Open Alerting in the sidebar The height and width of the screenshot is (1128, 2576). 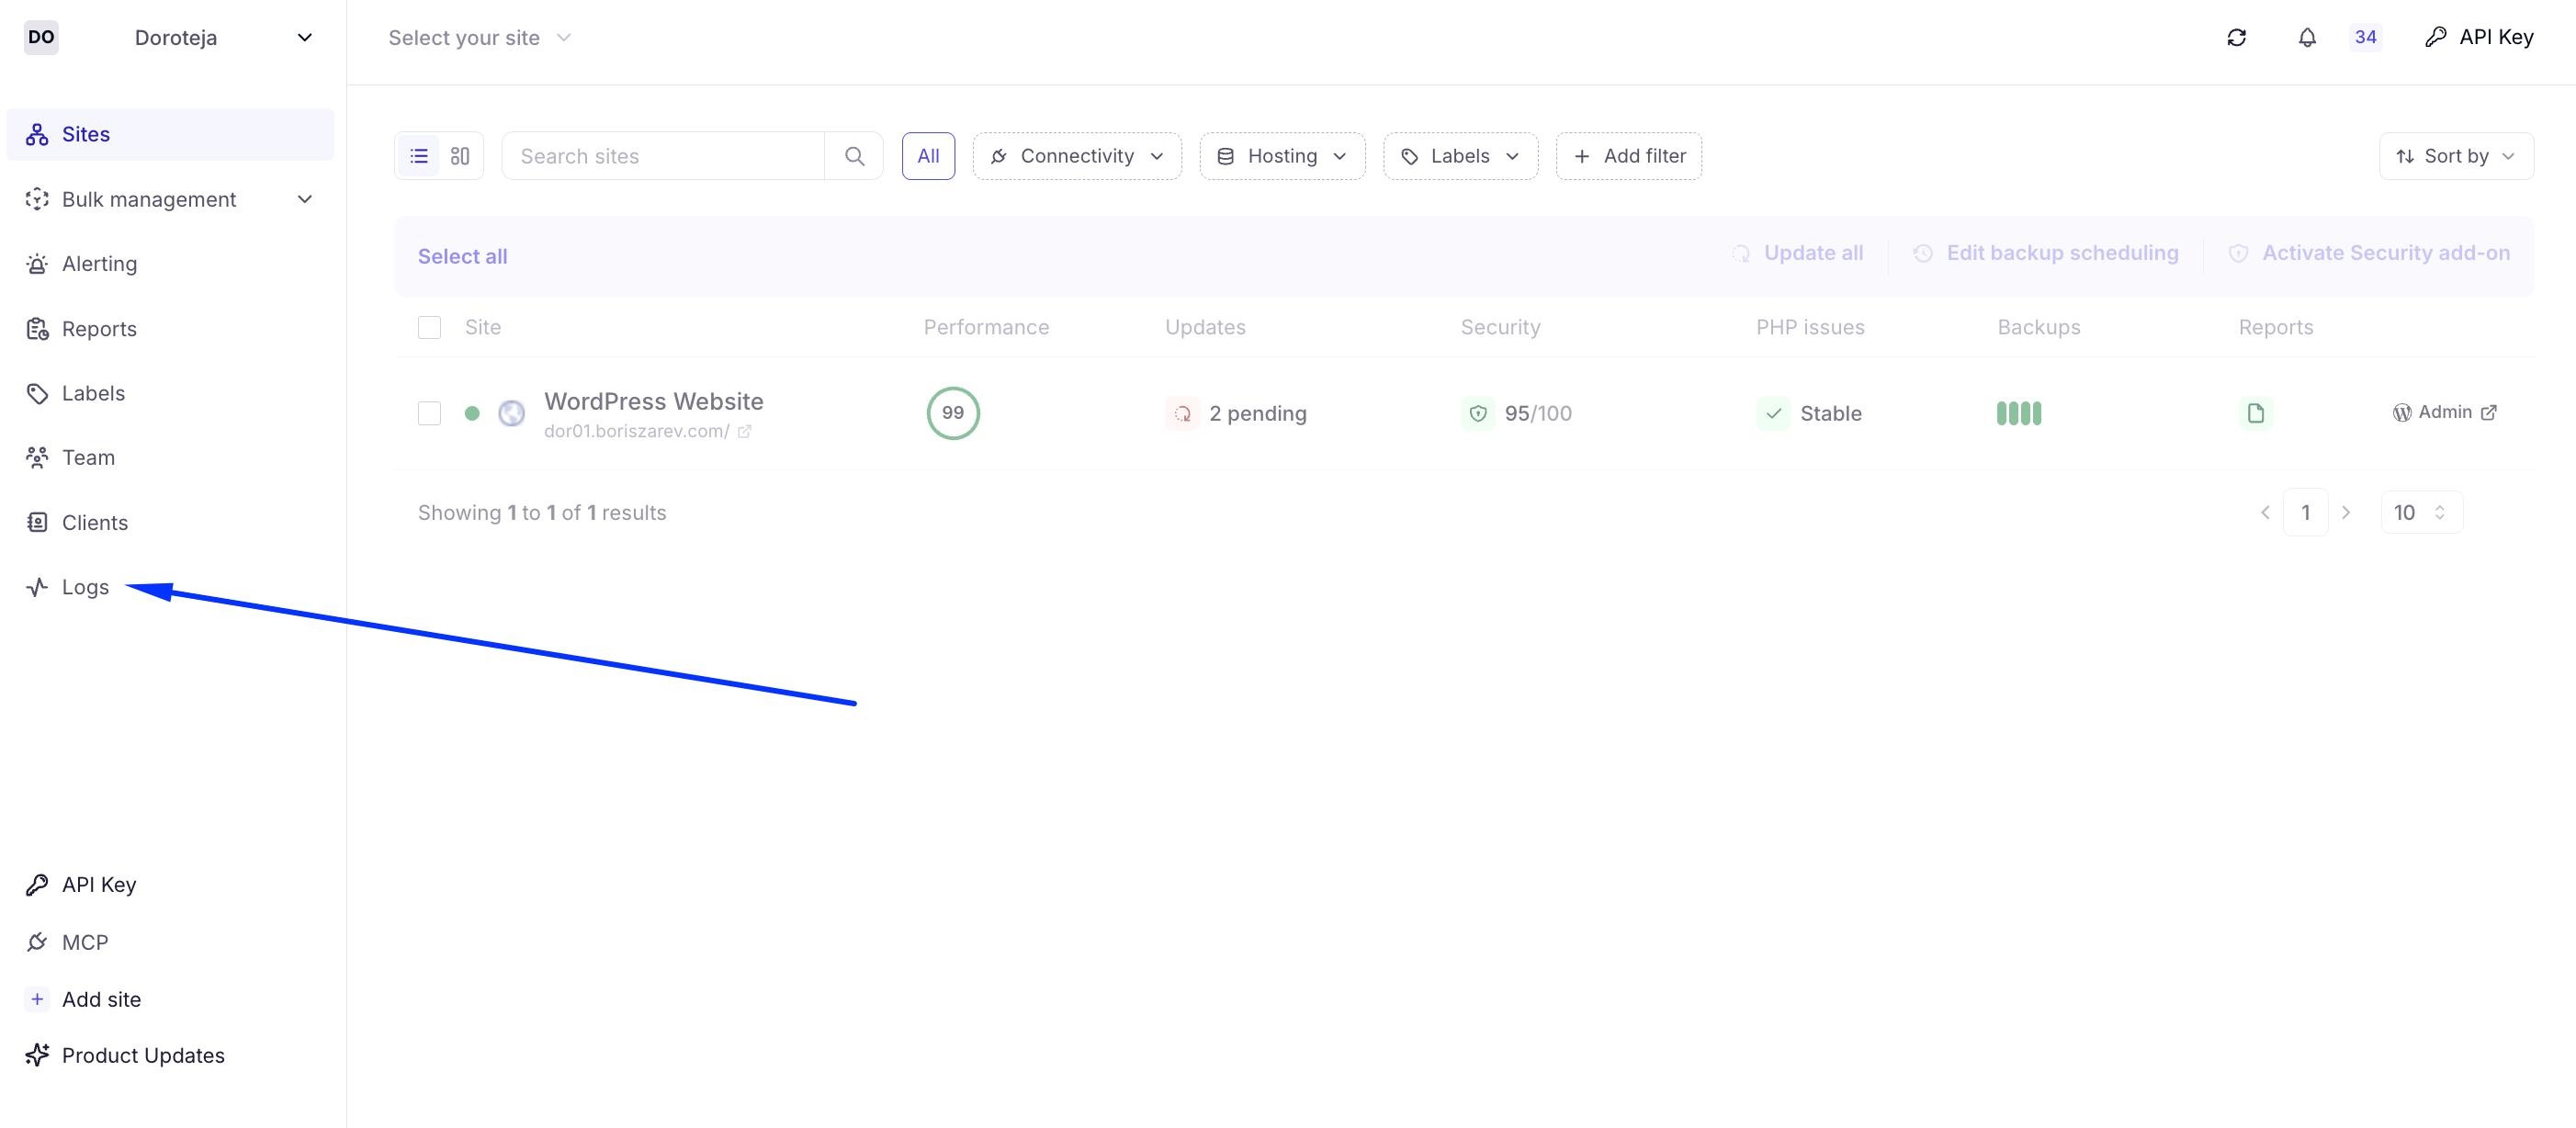point(170,264)
